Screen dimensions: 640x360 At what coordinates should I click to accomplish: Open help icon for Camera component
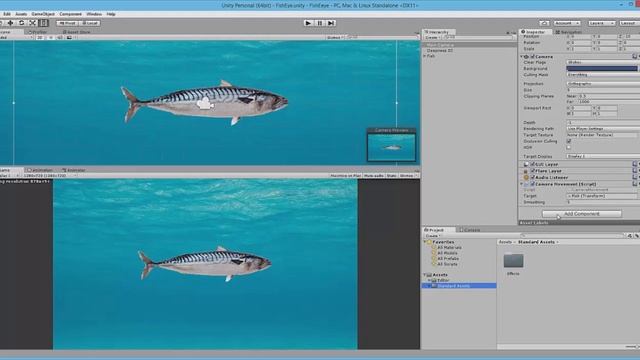coord(635,57)
